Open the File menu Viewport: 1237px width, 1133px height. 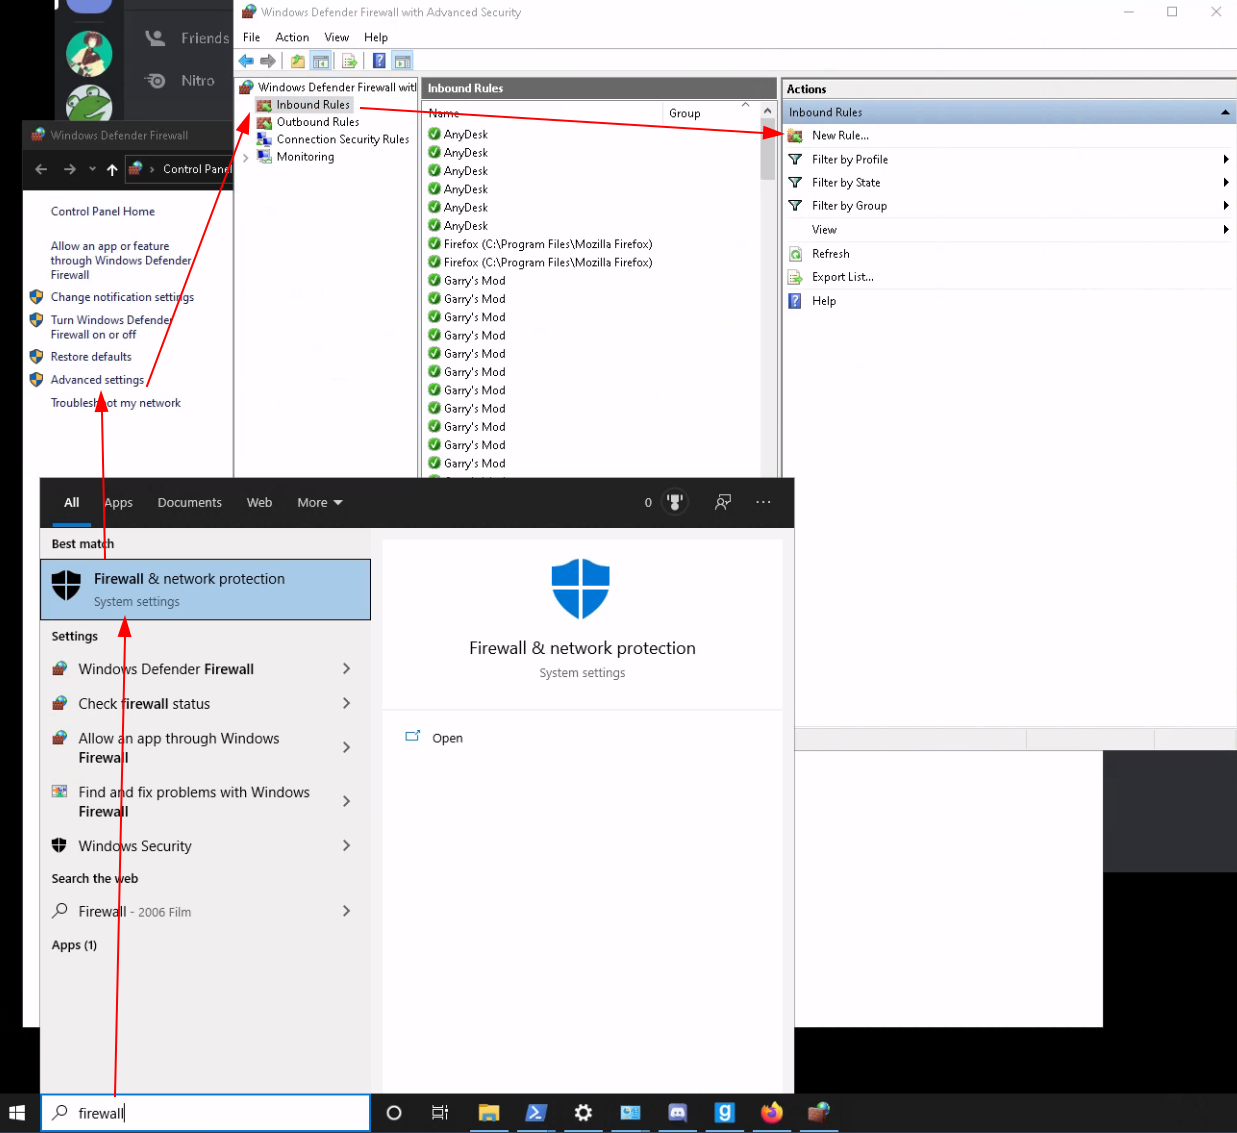coord(251,37)
